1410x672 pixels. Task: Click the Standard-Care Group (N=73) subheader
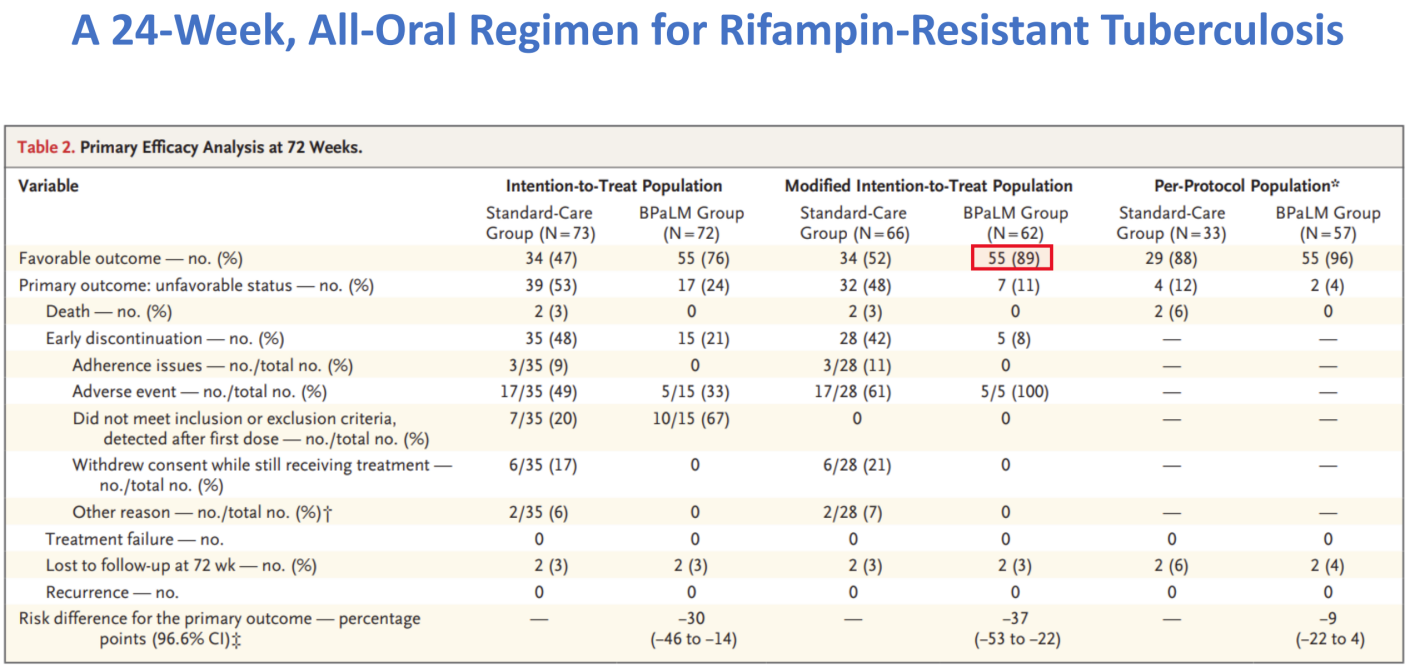coord(539,223)
